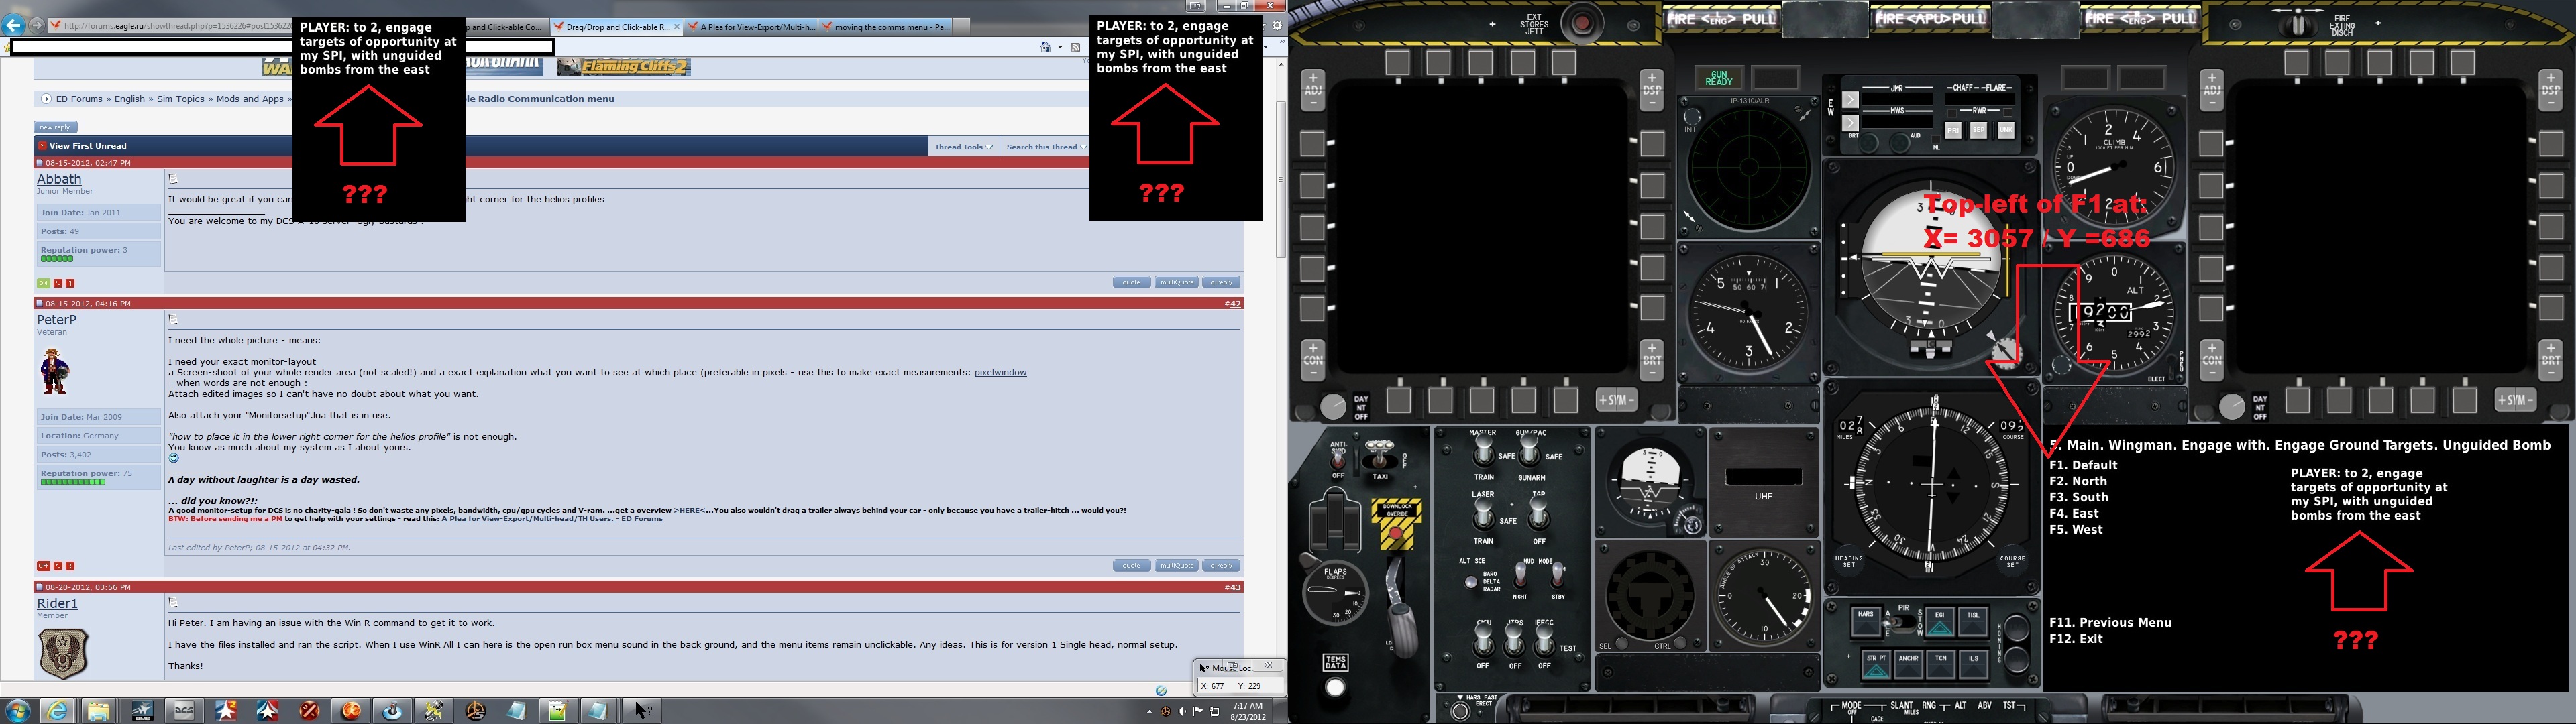Screen dimensions: 2576x724
Task: Click left MFCD CON rocker switch
Action: 1313,361
